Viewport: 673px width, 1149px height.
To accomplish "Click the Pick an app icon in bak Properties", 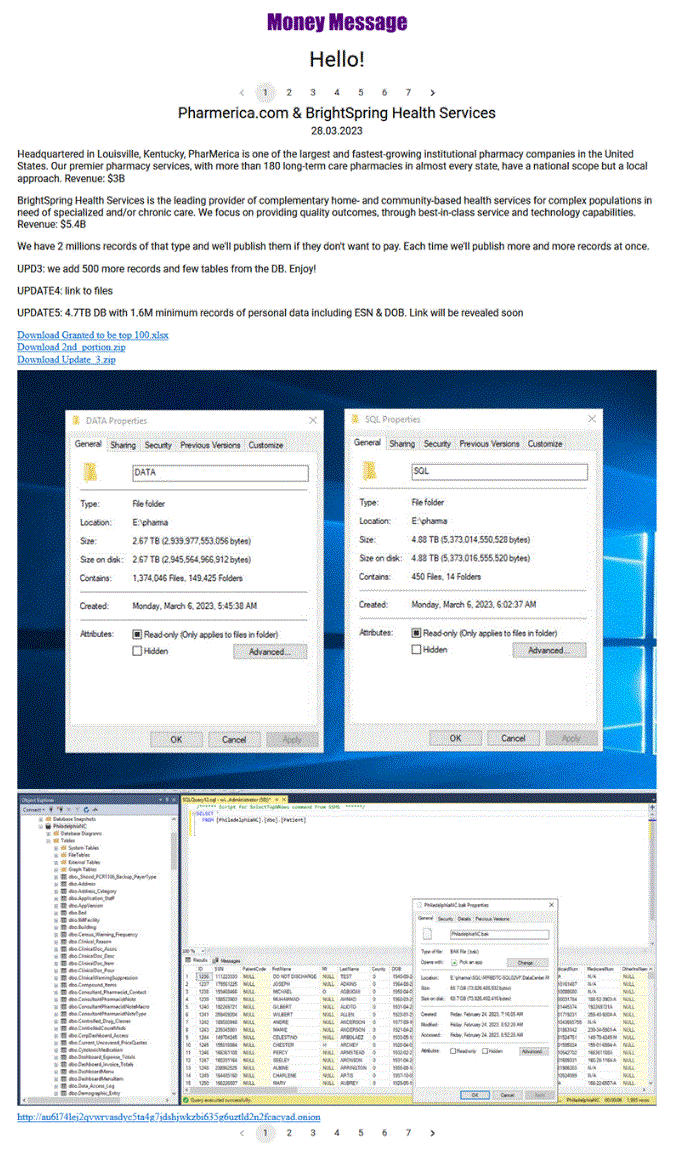I will tap(454, 963).
